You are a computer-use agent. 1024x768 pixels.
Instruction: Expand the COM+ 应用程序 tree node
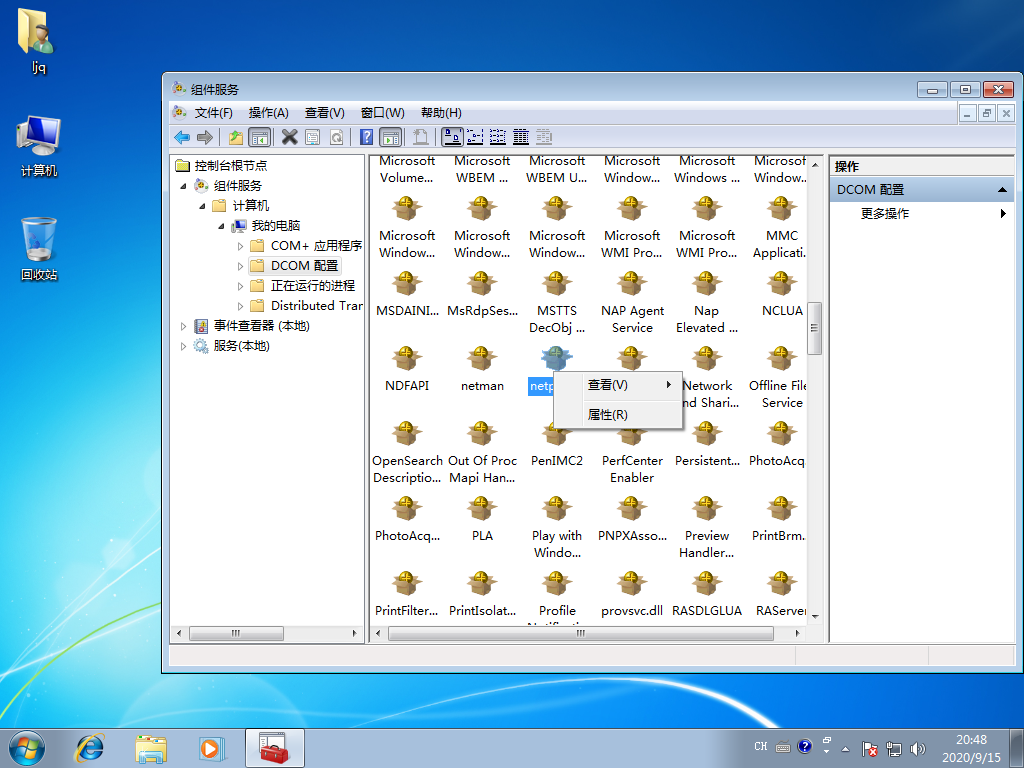(x=240, y=246)
